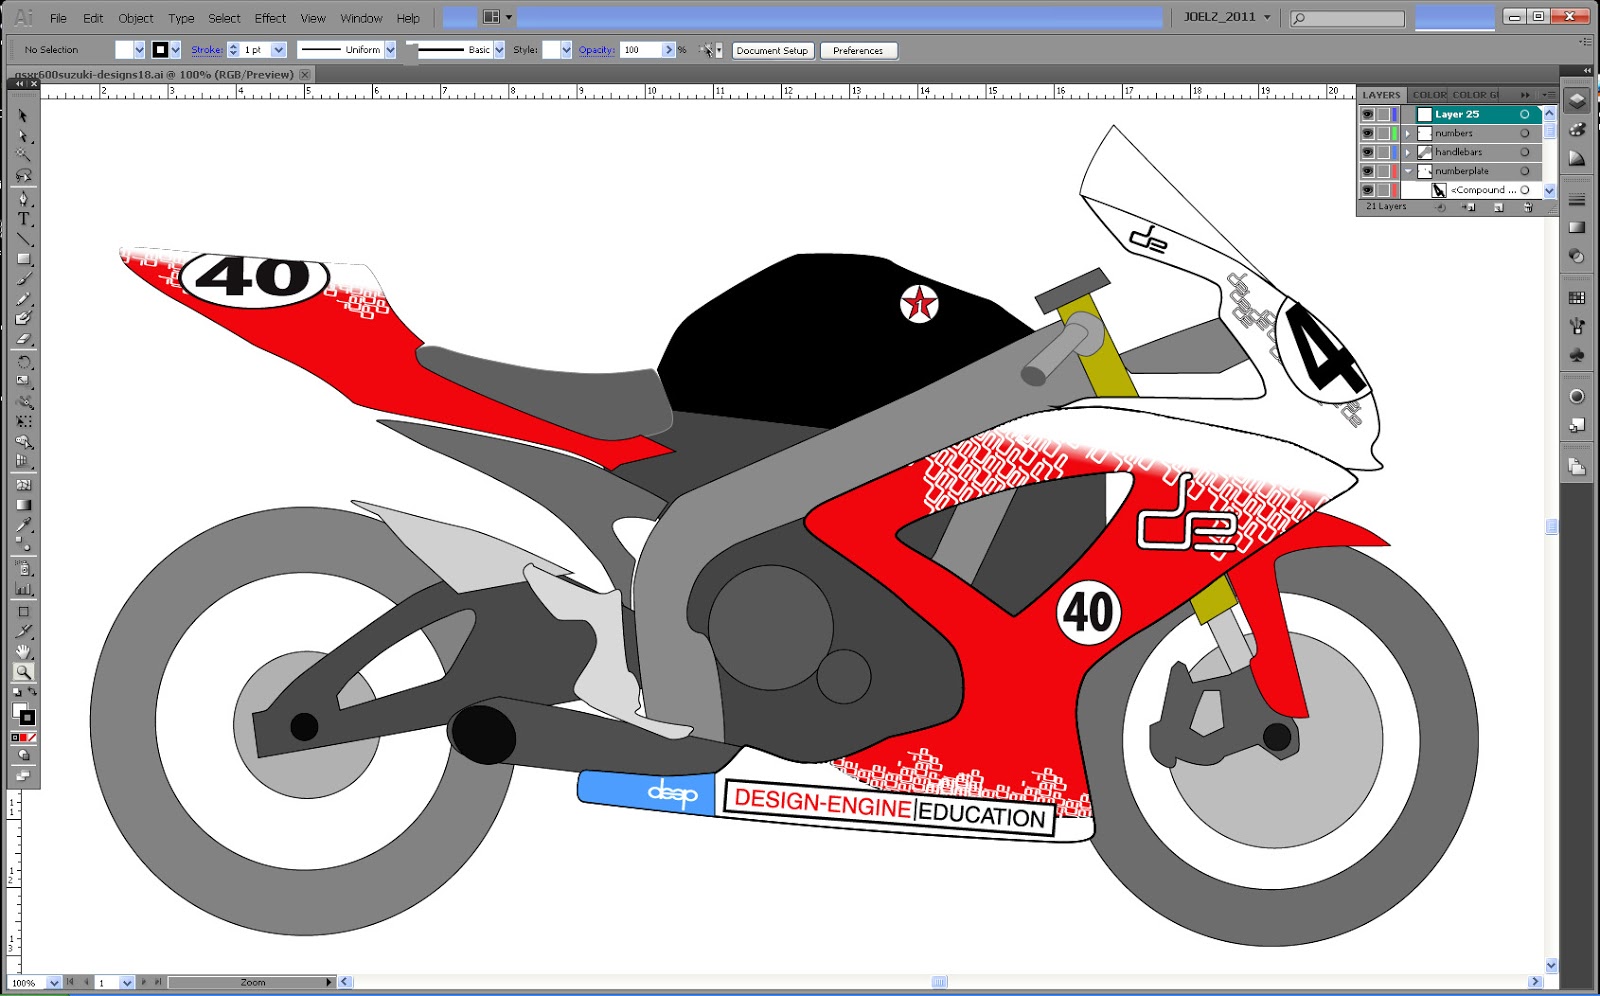The height and width of the screenshot is (996, 1600).
Task: Hide the handlebars layer
Action: pos(1367,152)
